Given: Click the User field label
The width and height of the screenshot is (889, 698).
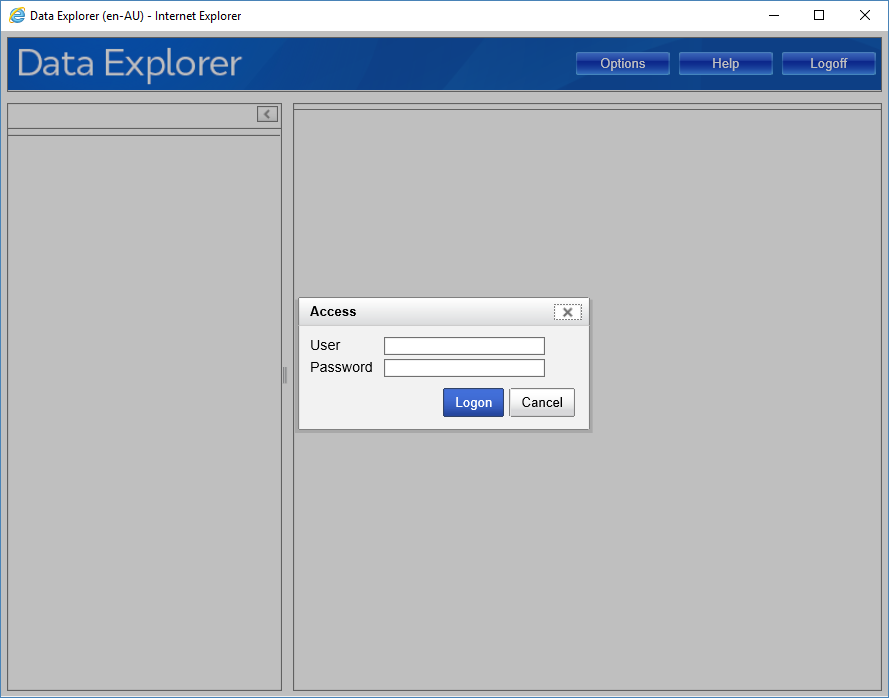Looking at the screenshot, I should [325, 345].
